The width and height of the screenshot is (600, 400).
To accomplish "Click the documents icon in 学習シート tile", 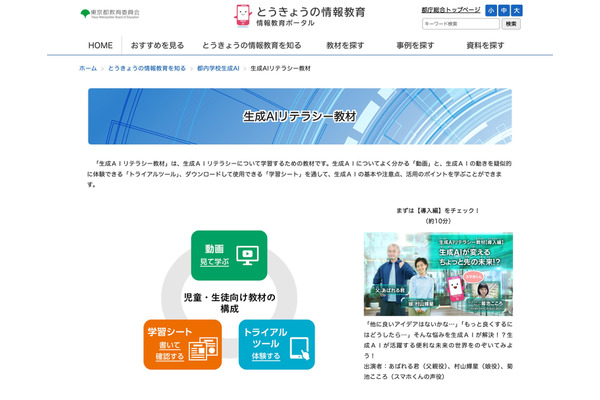I will click(x=204, y=348).
